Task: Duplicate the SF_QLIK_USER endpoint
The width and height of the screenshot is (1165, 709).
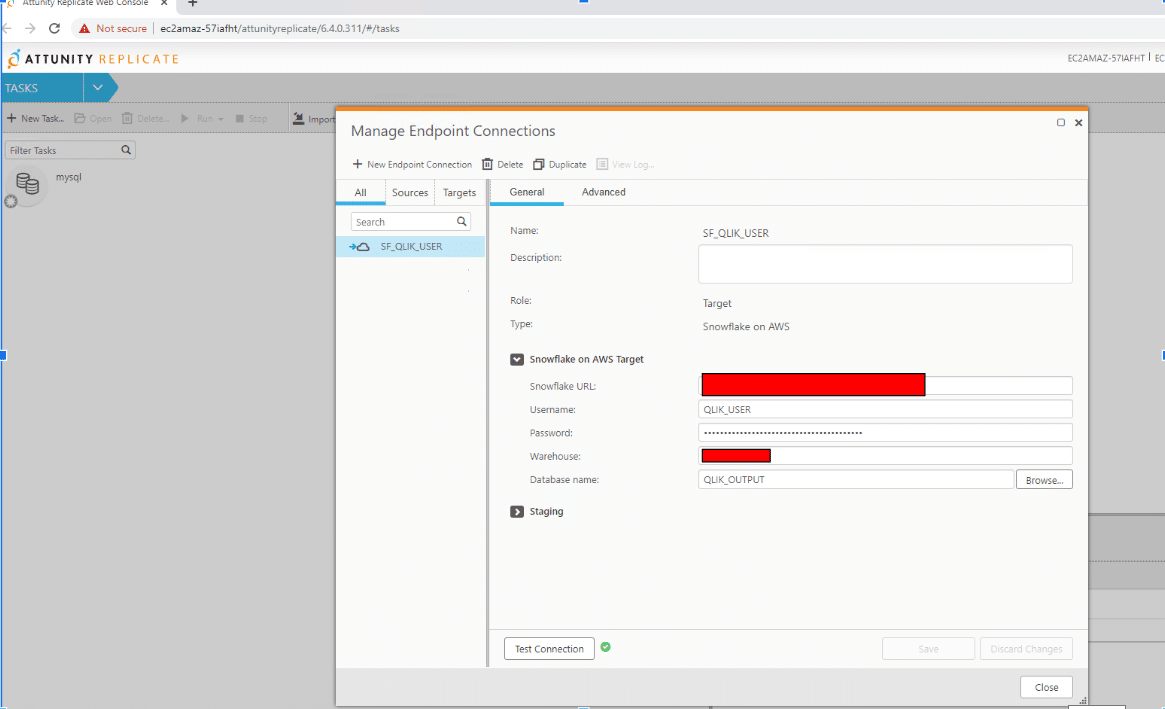Action: click(559, 164)
